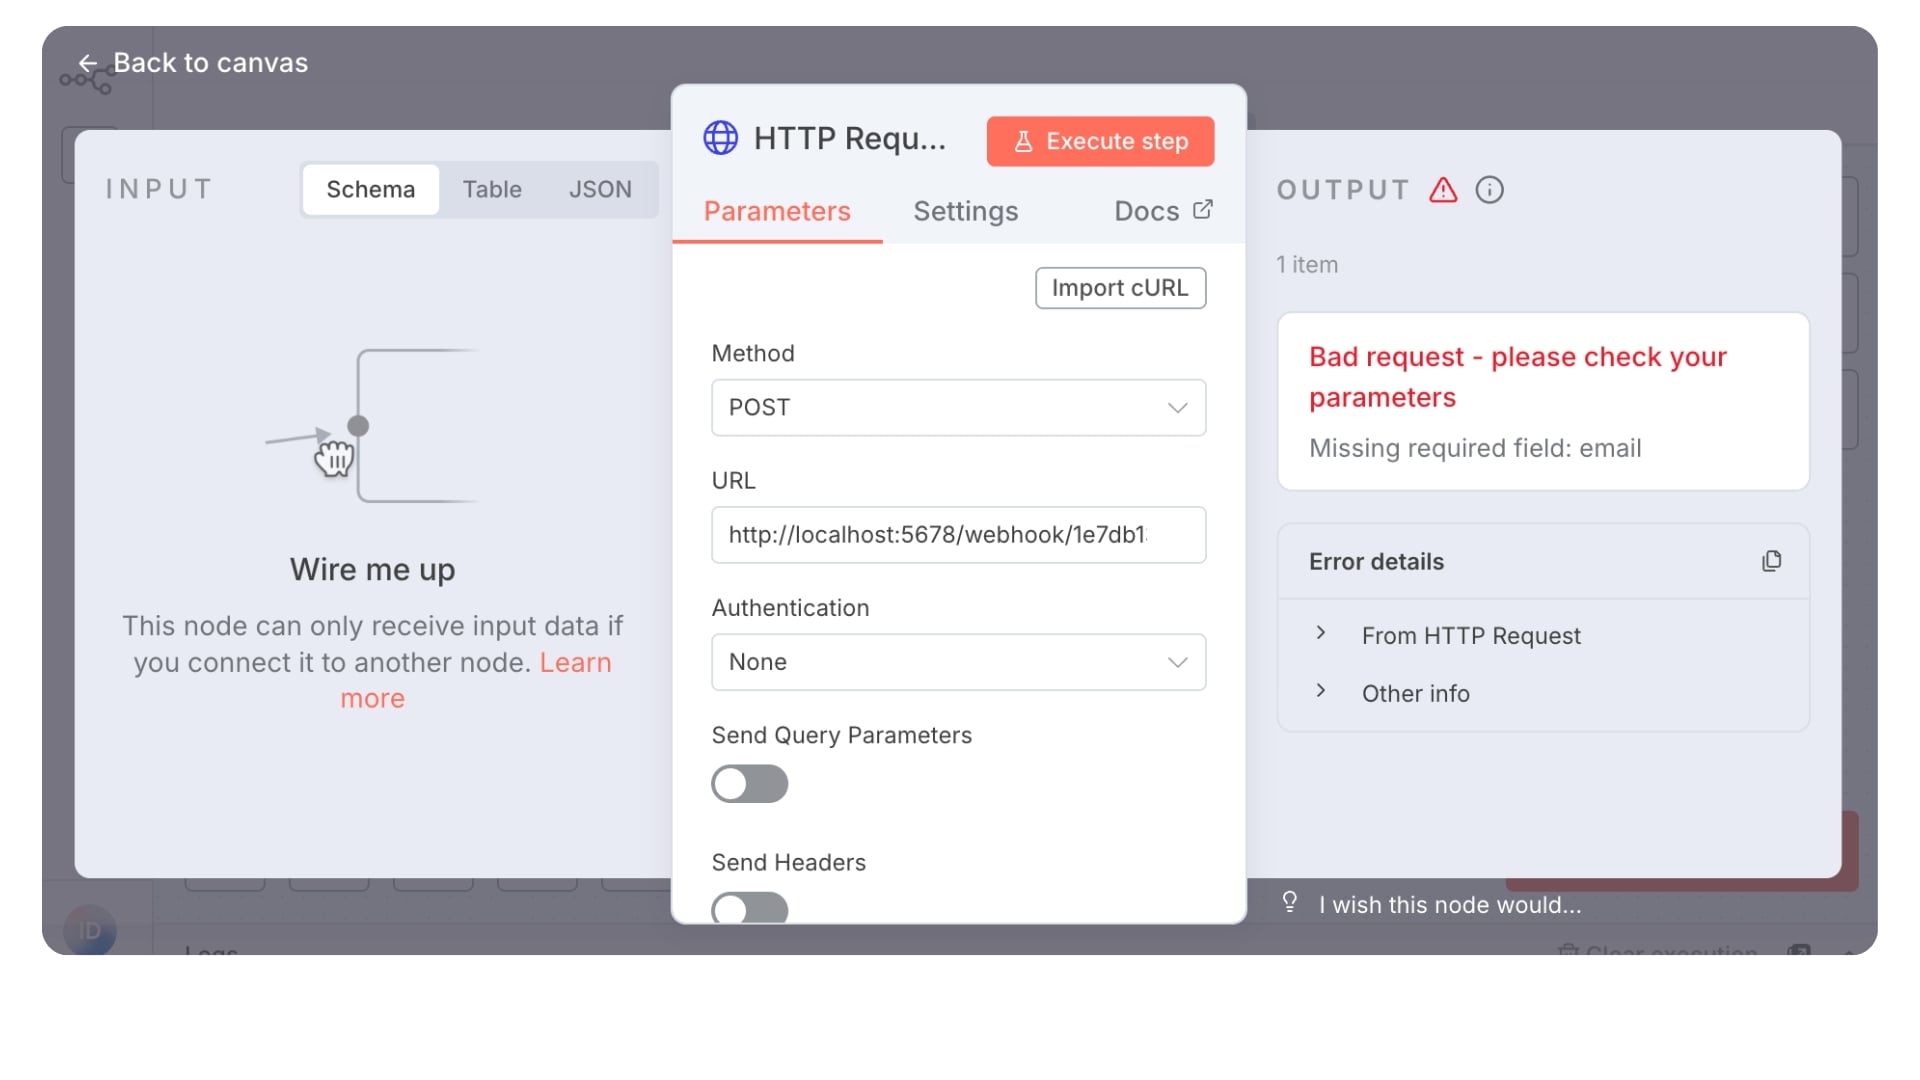Open the info circle icon beside OUTPUT
Image resolution: width=1920 pixels, height=1080 pixels.
1489,190
